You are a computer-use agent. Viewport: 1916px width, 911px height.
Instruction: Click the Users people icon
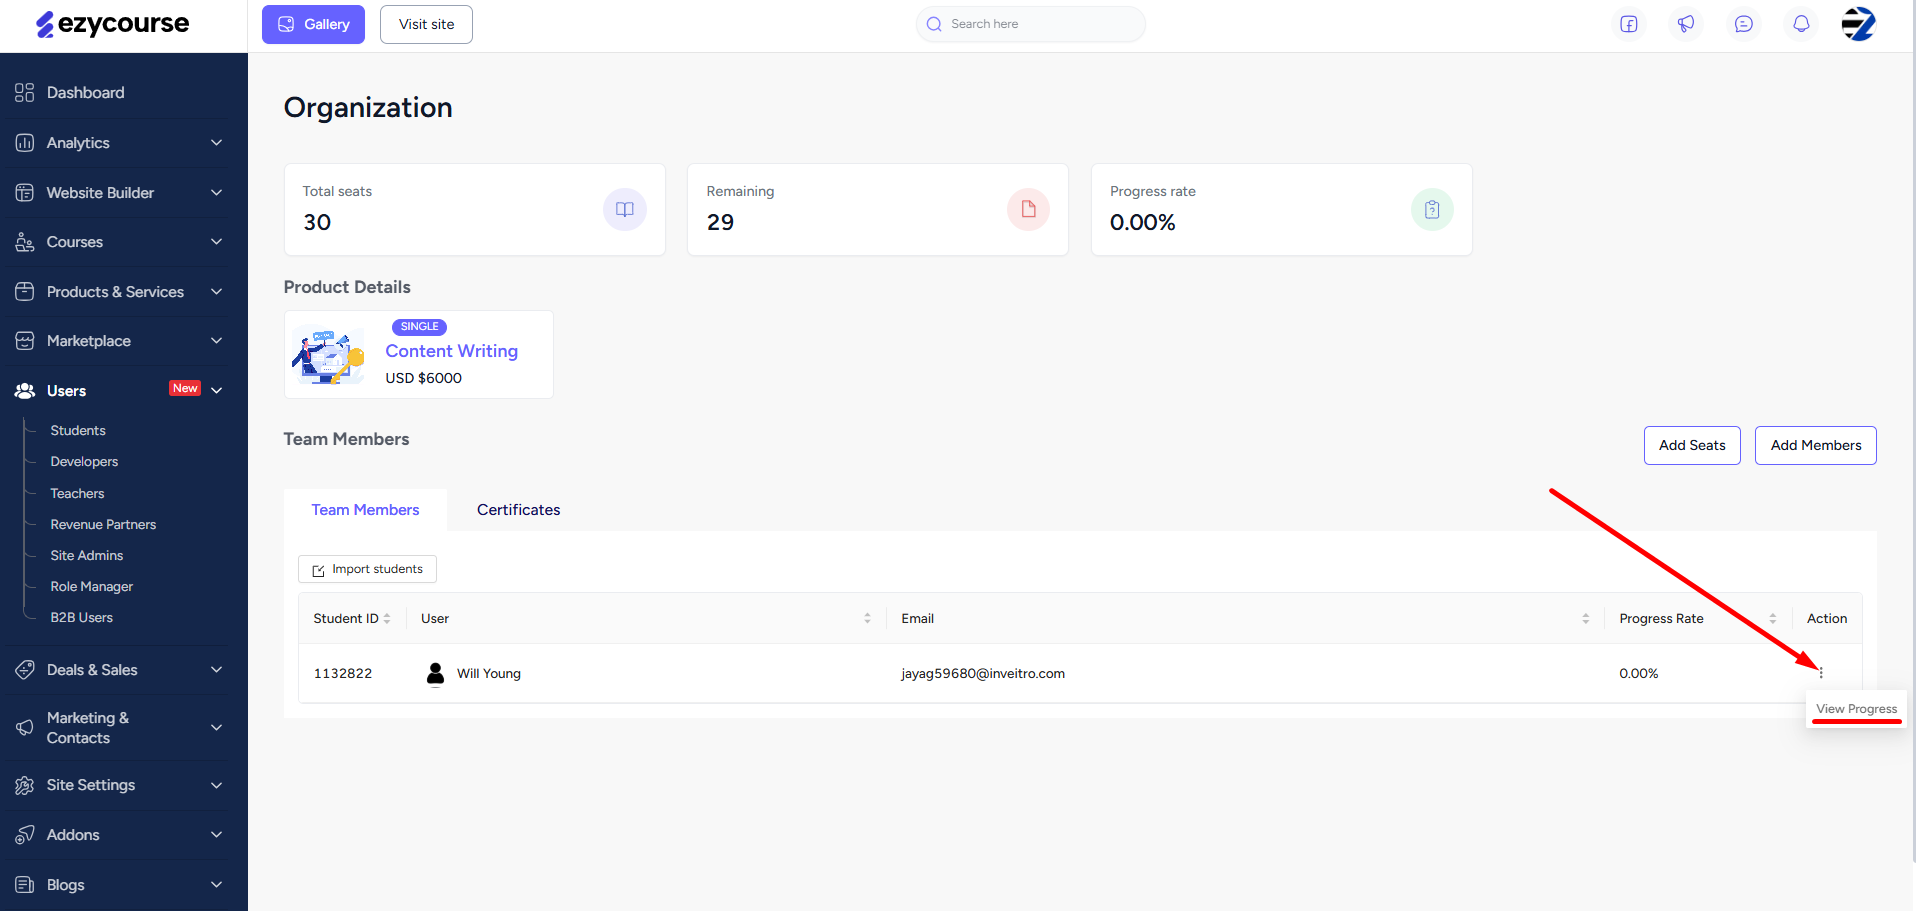25,391
